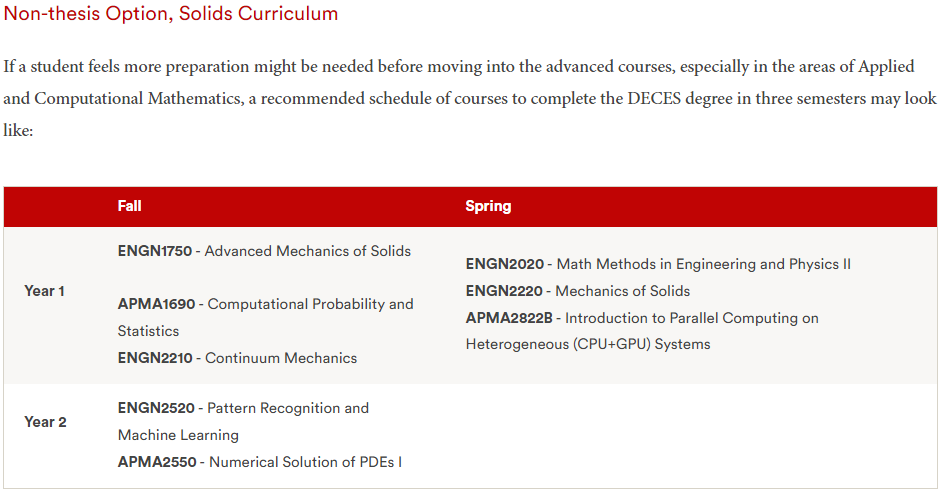
Task: Click the Spring column header
Action: pos(489,206)
